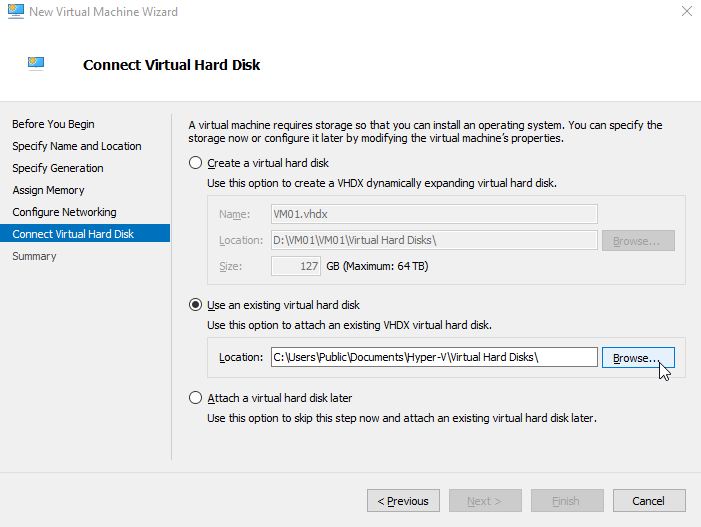Screen dimensions: 701x527
Task: Go to the Summary step
Action: (x=34, y=256)
